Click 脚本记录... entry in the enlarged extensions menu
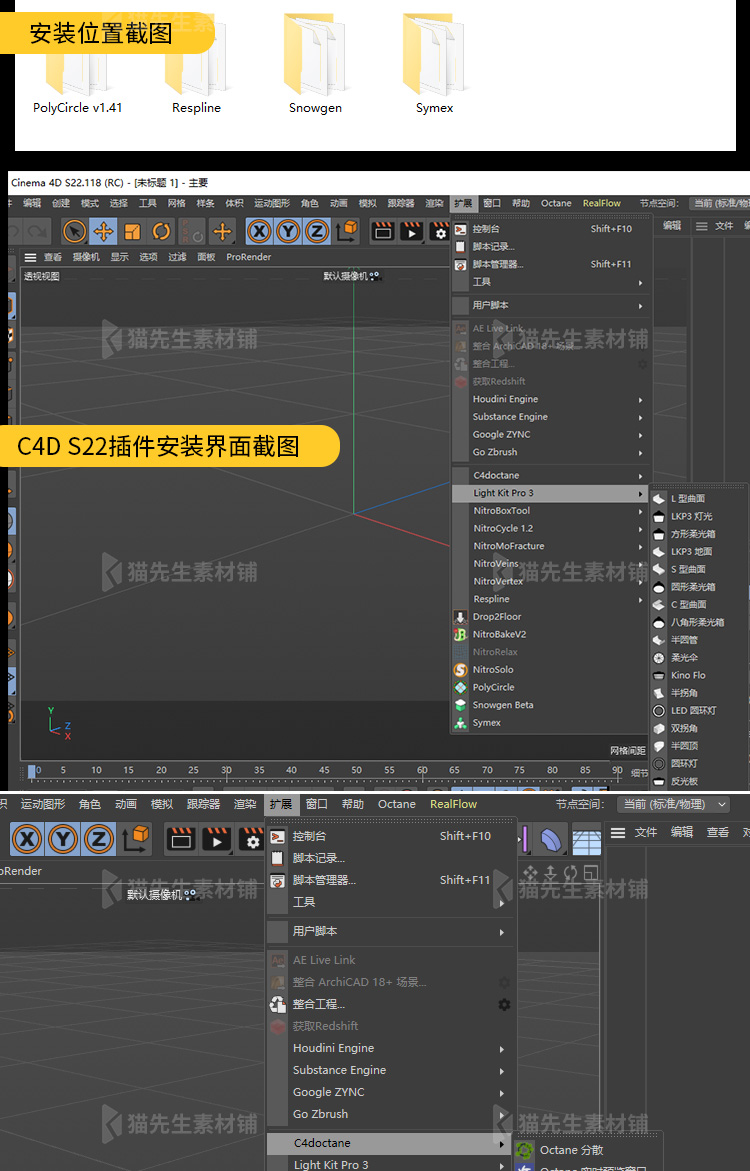 (x=391, y=858)
